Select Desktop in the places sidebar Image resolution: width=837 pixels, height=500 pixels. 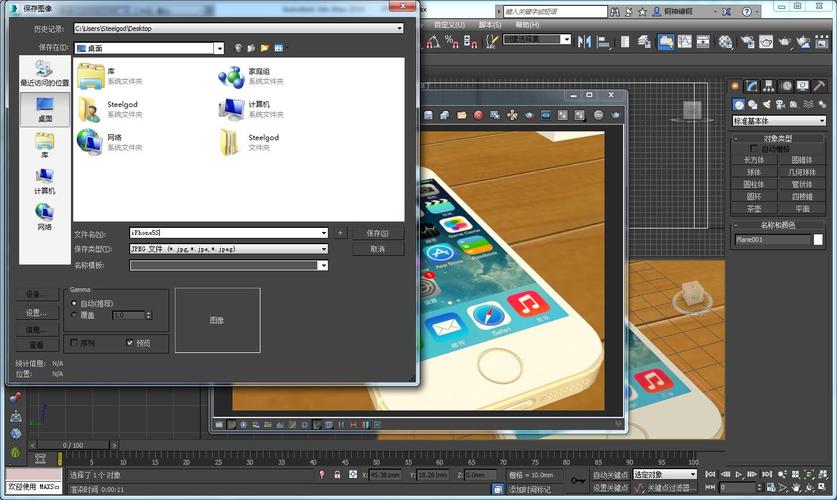coord(45,110)
